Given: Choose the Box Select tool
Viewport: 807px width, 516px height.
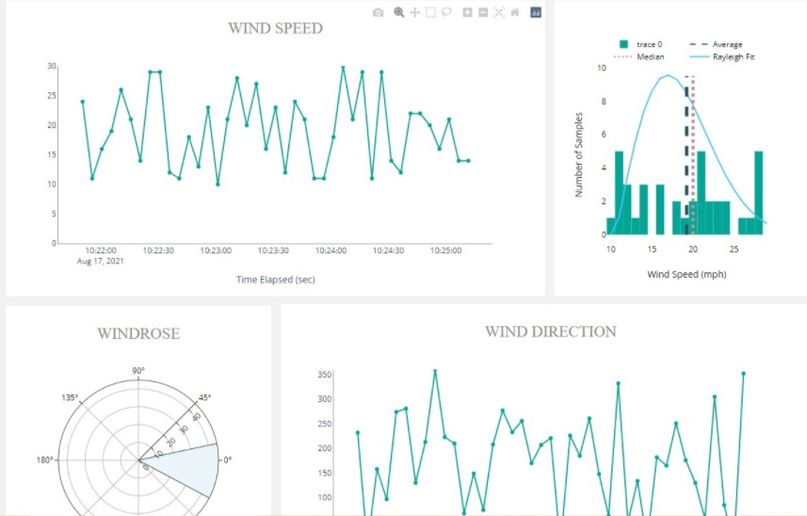Looking at the screenshot, I should [431, 13].
